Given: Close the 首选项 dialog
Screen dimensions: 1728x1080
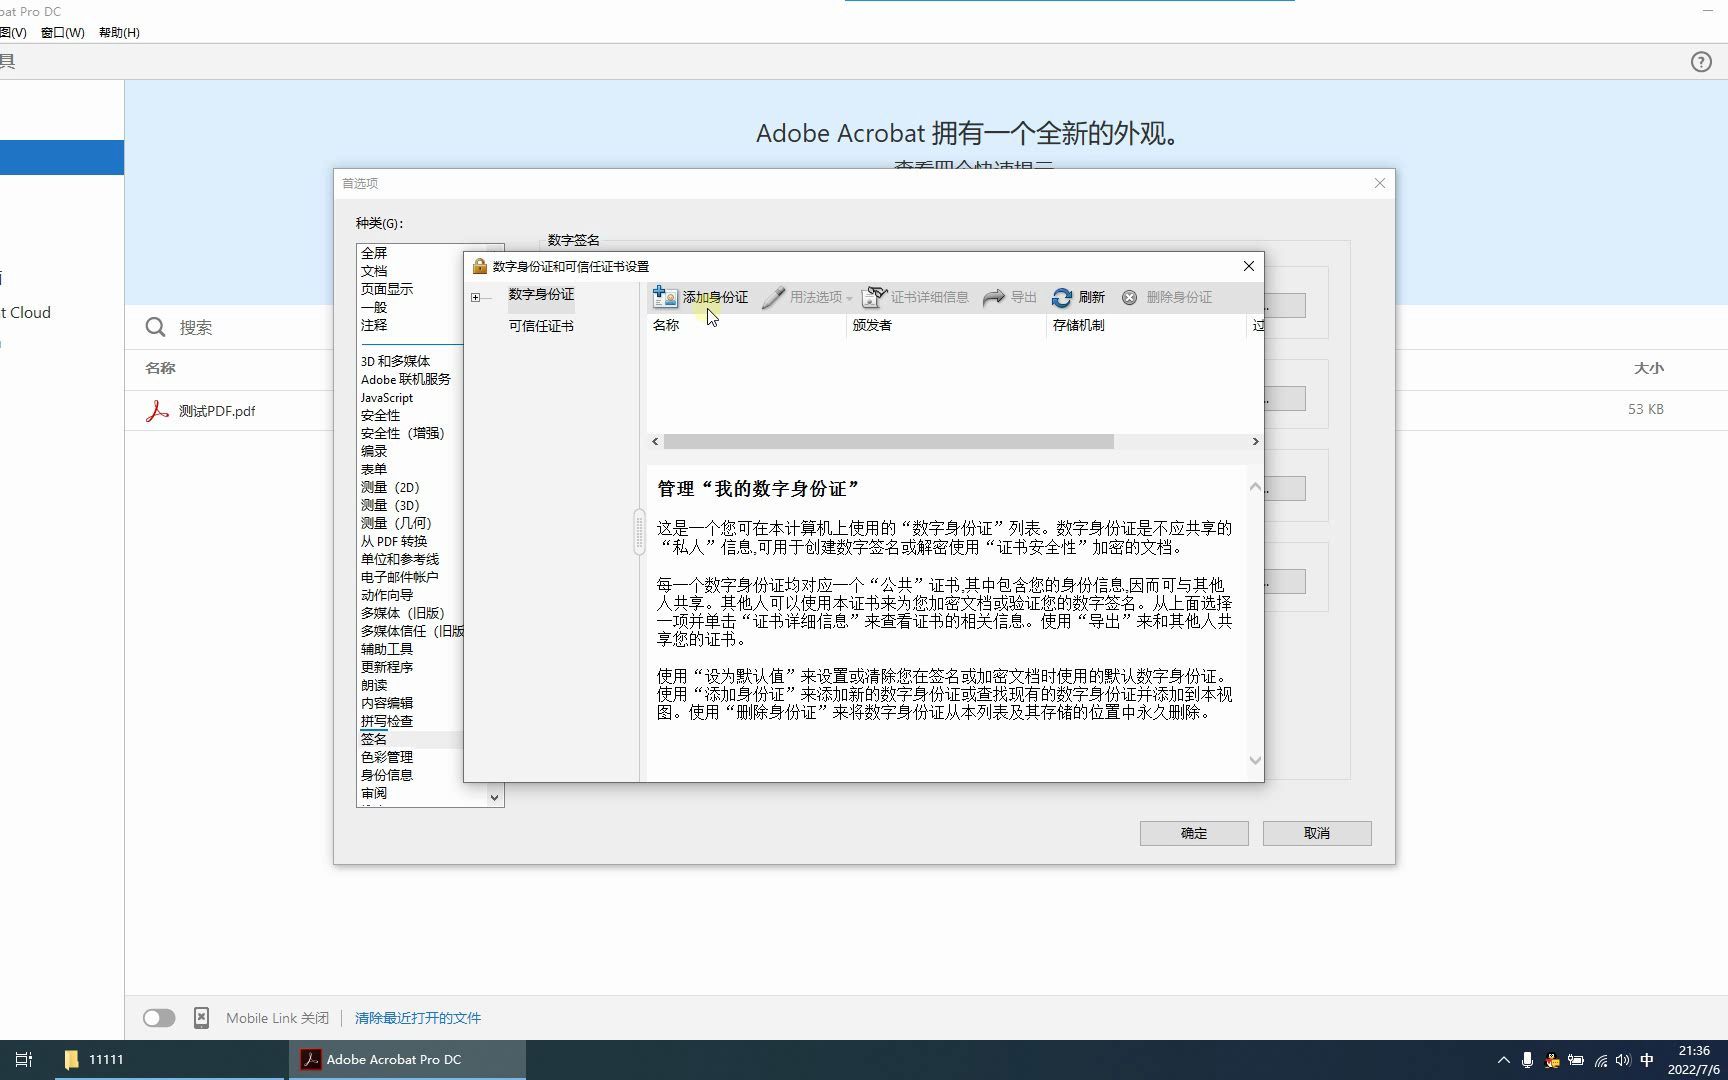Looking at the screenshot, I should [x=1380, y=183].
